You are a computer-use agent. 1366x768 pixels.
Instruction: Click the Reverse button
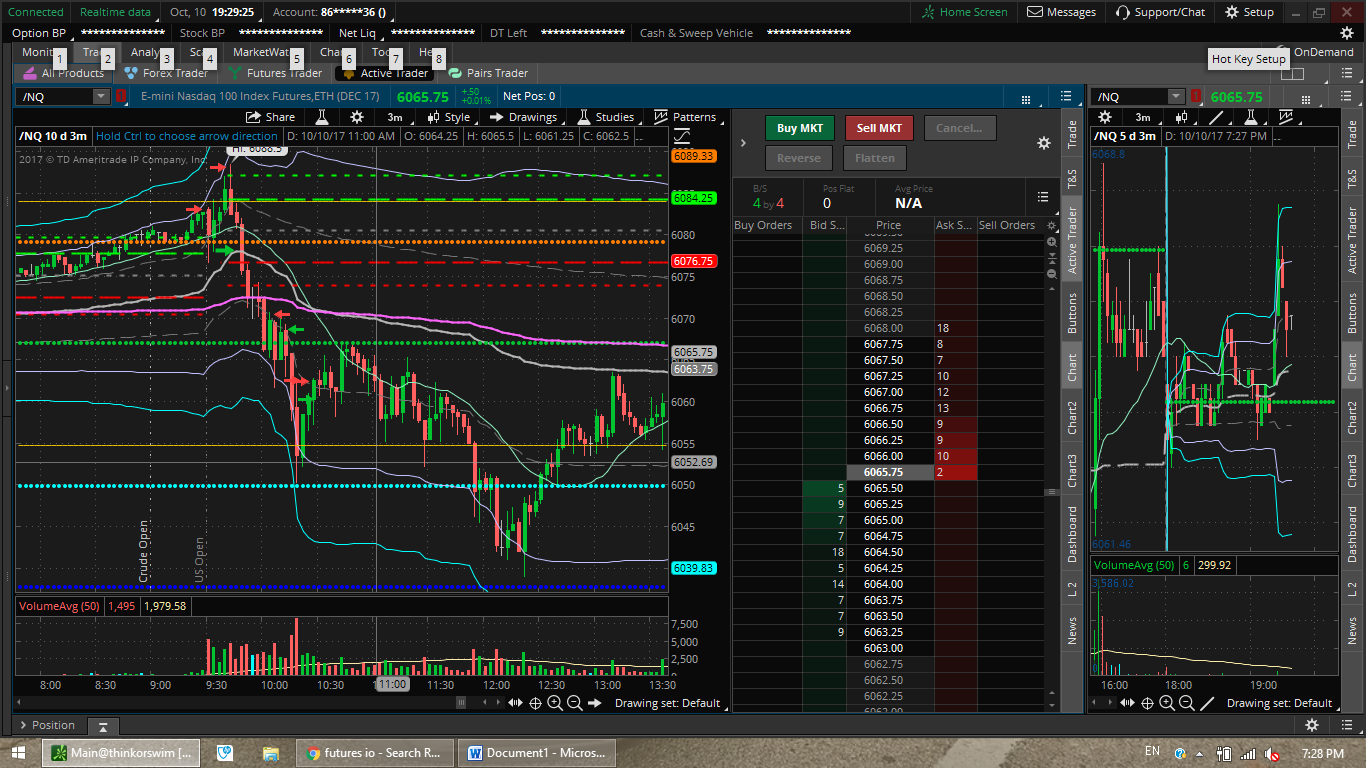click(x=798, y=158)
